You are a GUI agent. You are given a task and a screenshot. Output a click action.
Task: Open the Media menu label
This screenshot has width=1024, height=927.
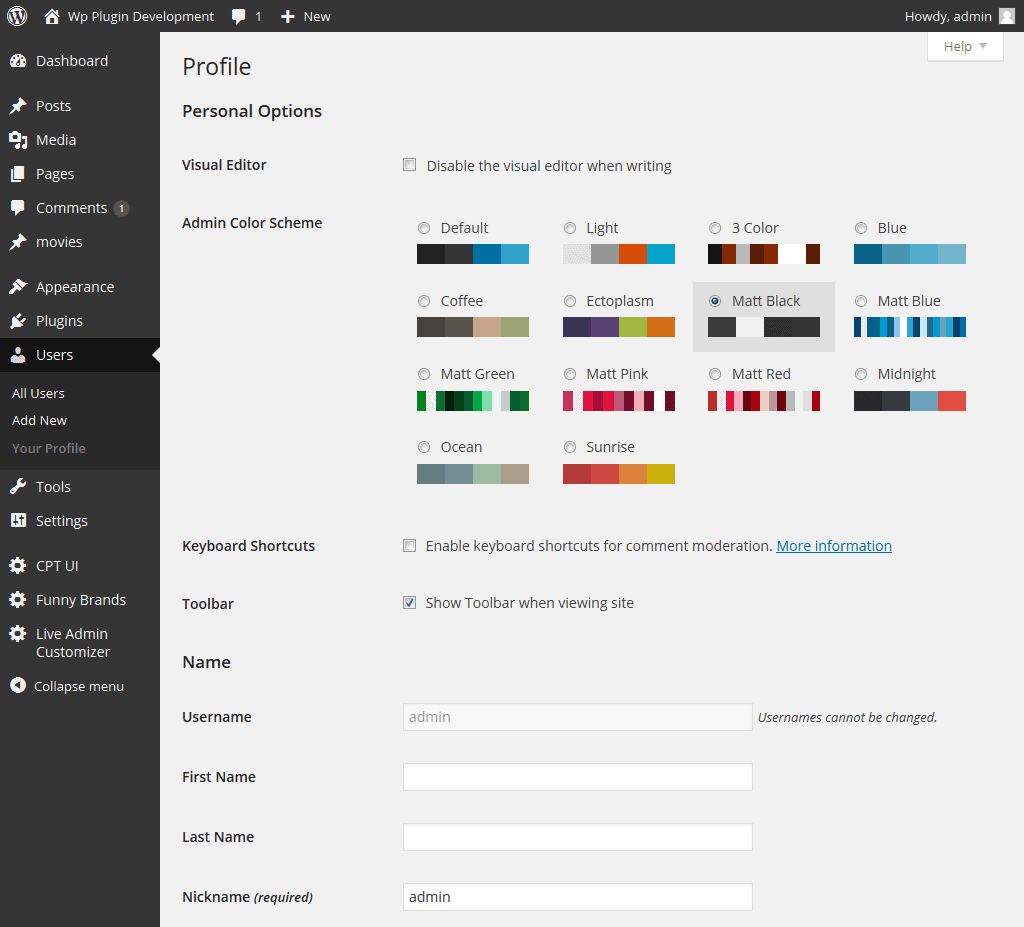56,140
